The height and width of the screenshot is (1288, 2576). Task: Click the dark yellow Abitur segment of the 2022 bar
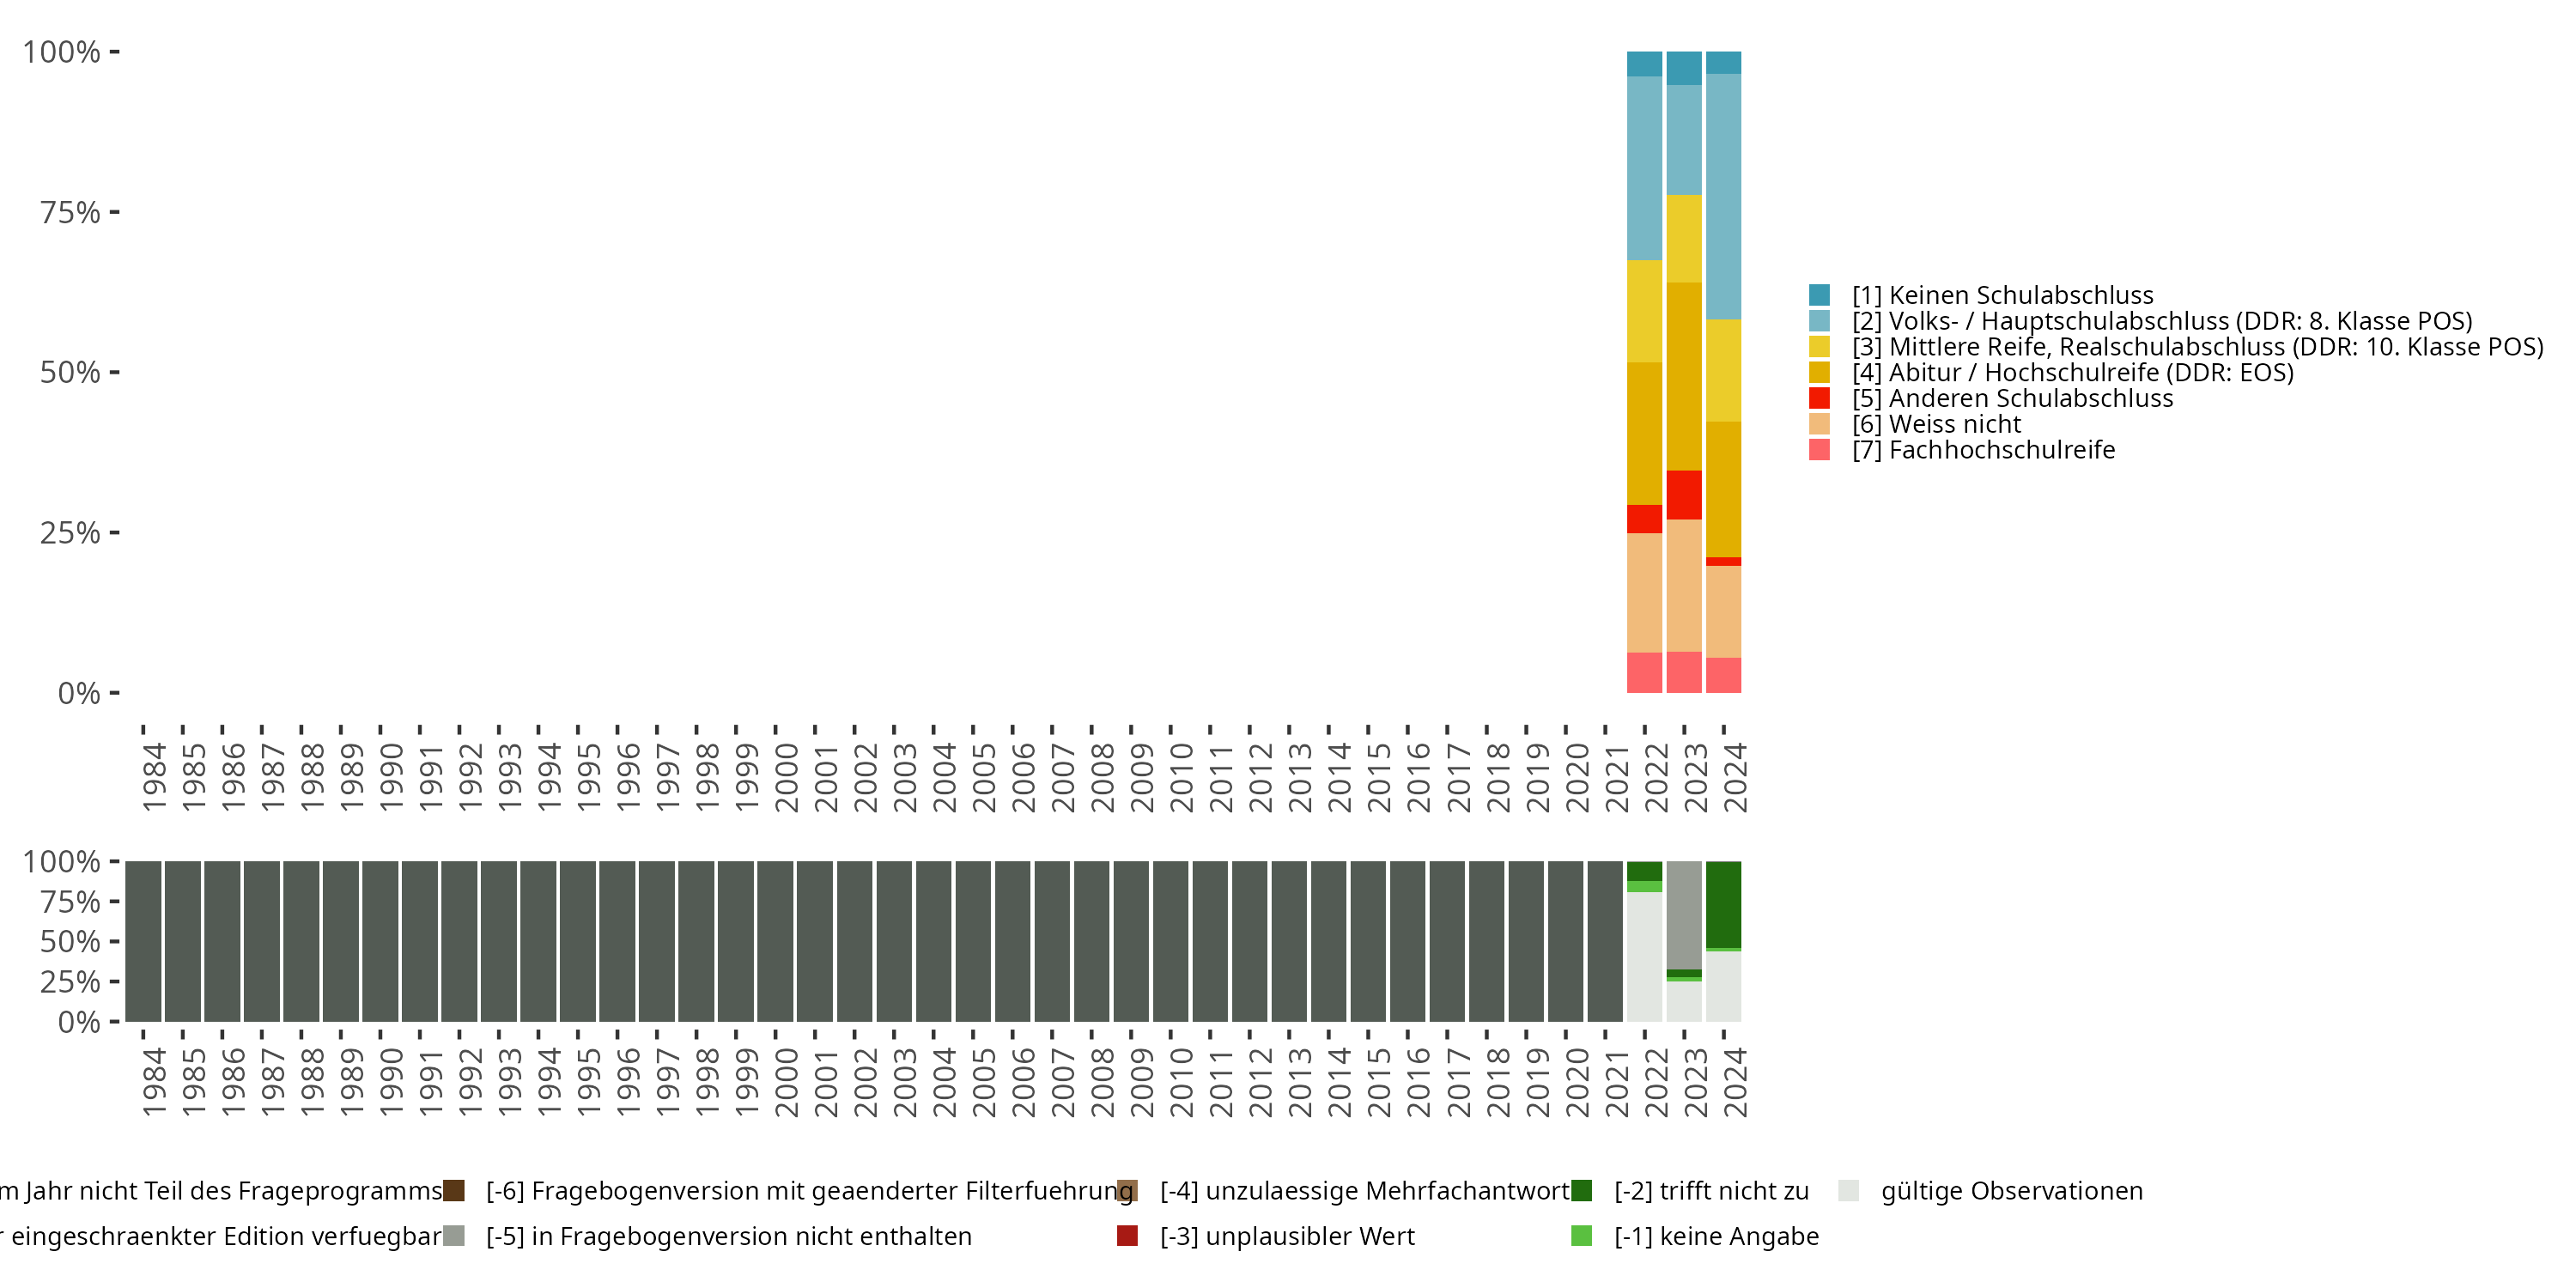(1644, 432)
